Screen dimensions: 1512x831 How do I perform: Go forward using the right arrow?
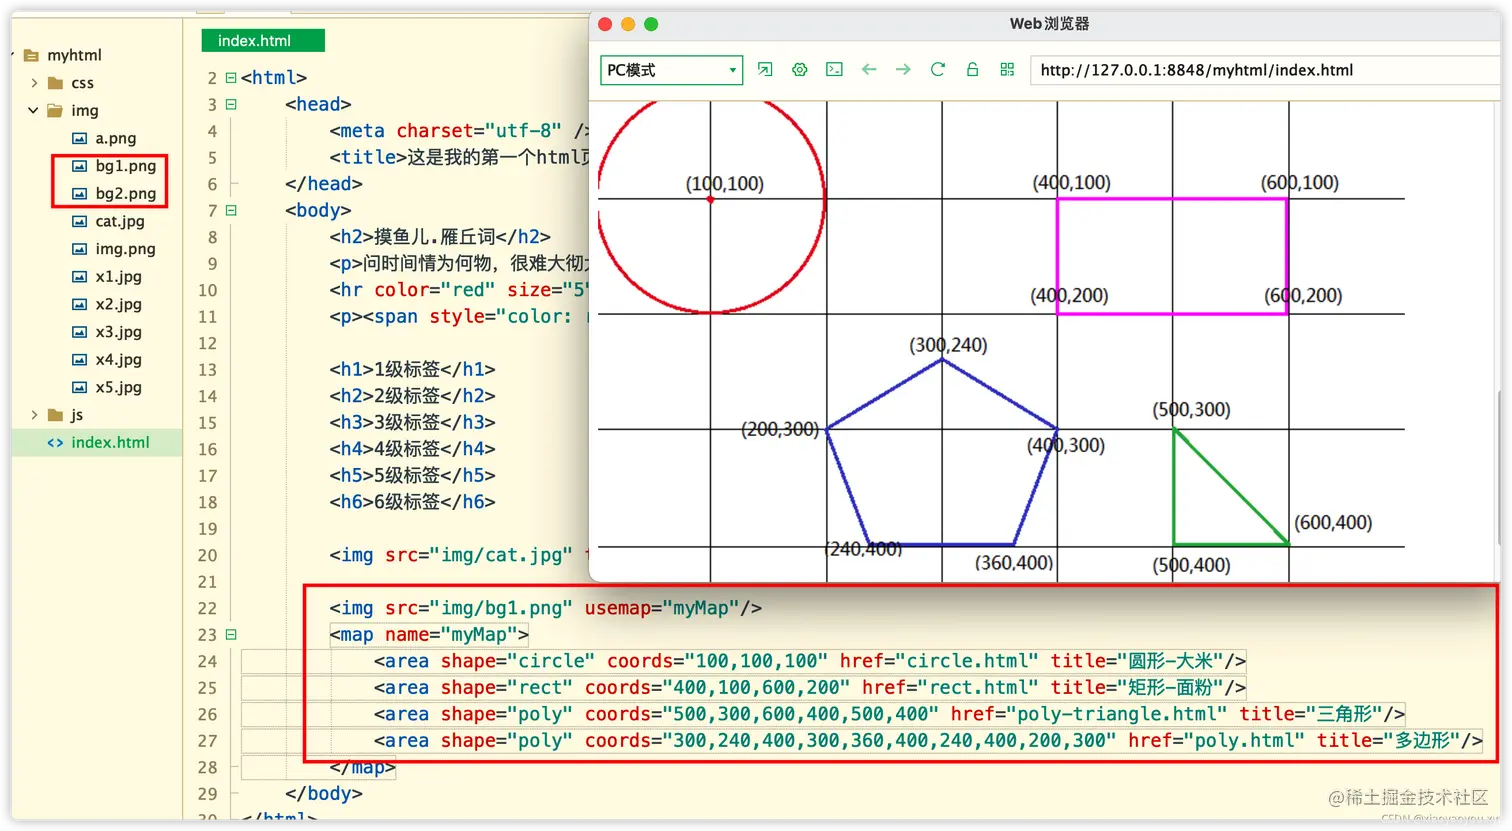(x=903, y=69)
